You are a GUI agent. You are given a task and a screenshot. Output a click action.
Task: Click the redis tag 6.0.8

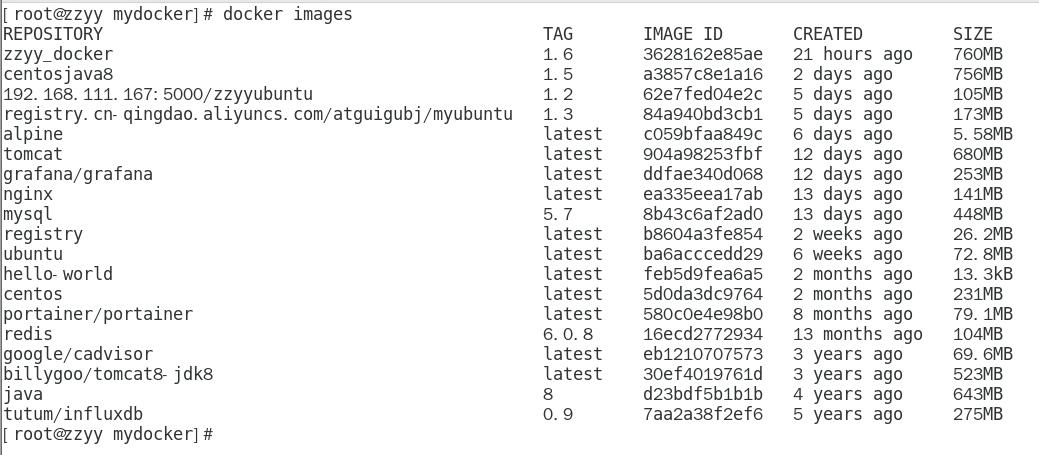coord(568,334)
